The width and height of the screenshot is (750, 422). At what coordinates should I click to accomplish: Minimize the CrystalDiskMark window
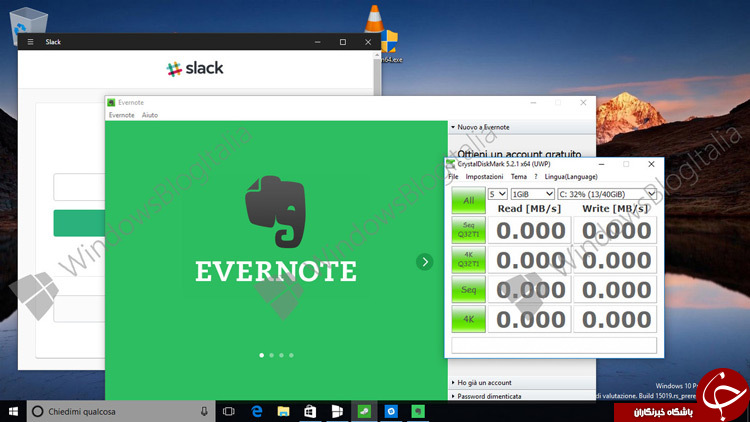pos(601,164)
